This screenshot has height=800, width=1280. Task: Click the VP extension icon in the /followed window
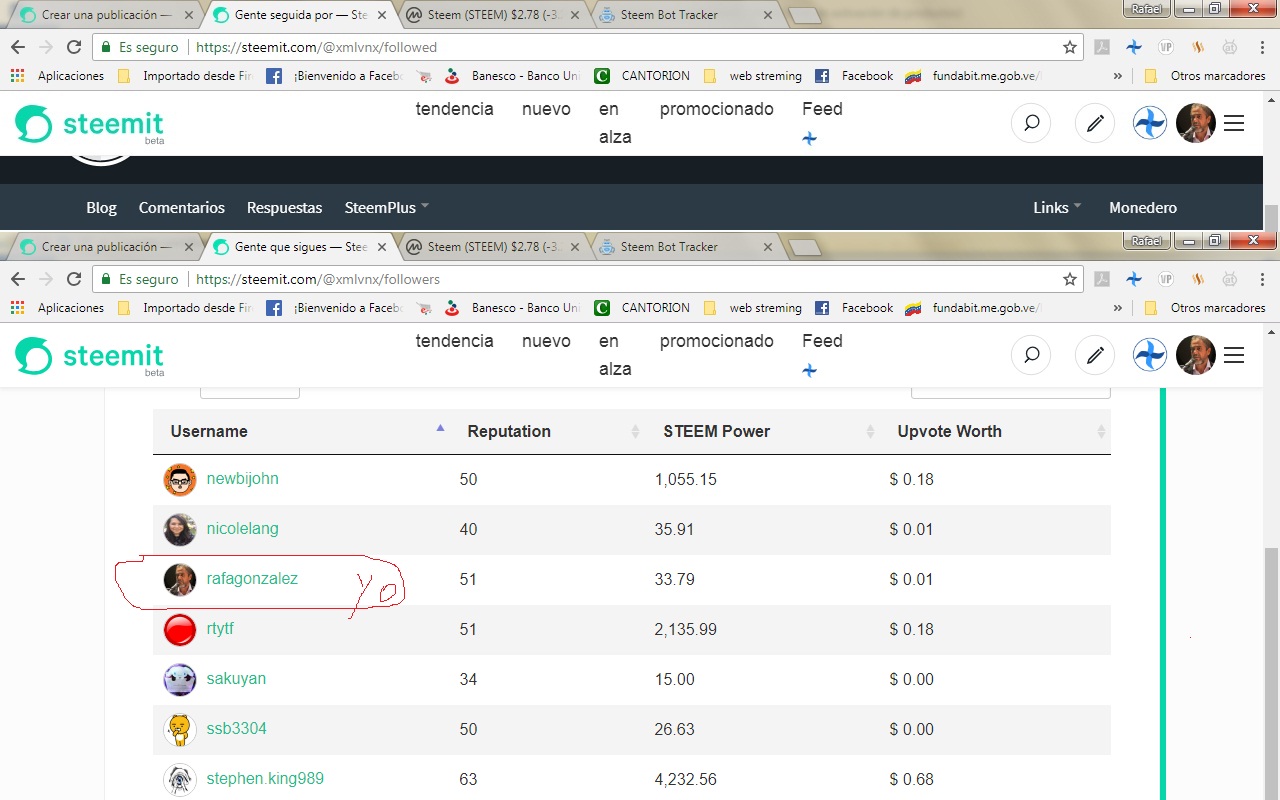point(1165,47)
